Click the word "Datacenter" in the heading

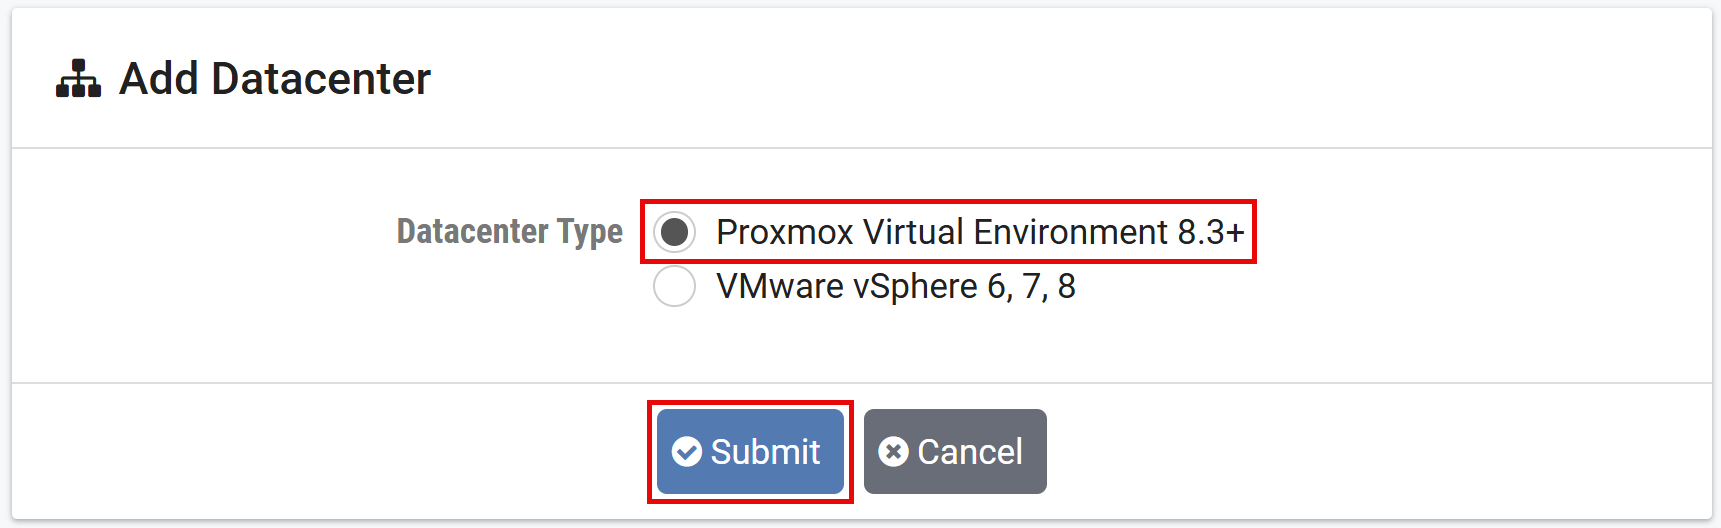pos(321,79)
